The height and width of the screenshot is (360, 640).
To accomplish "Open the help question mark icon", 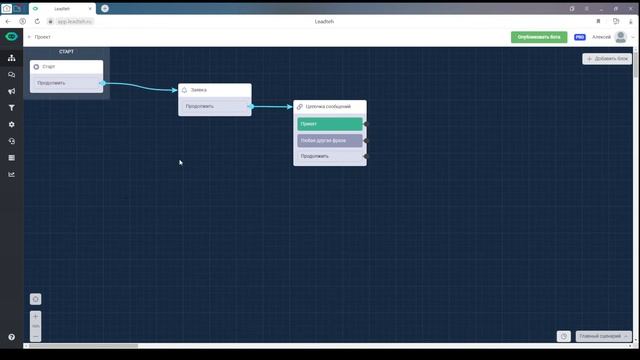I will [11, 337].
